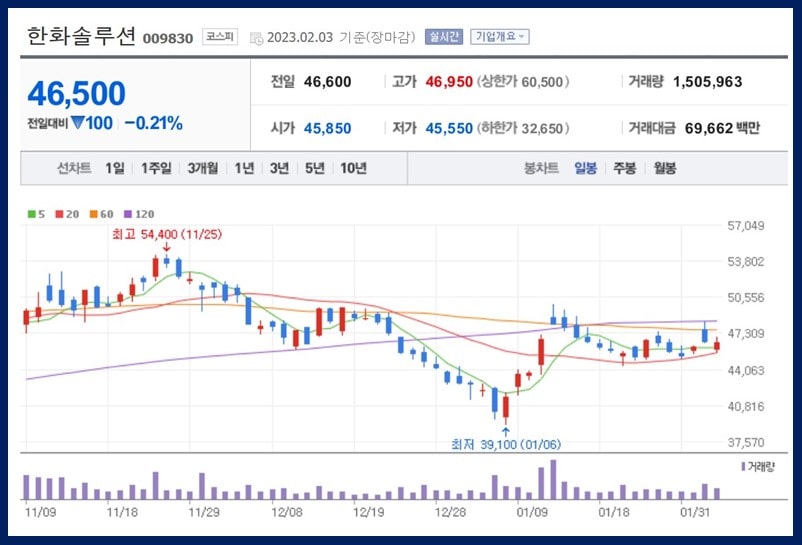Click the previous close value 46,600
This screenshot has width=802, height=545.
click(x=327, y=82)
